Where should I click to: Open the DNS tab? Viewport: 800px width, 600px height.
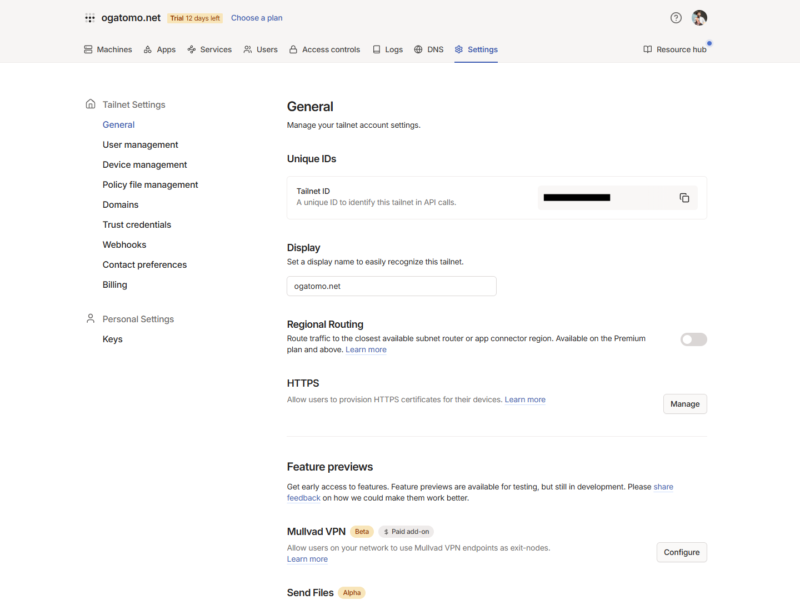429,49
